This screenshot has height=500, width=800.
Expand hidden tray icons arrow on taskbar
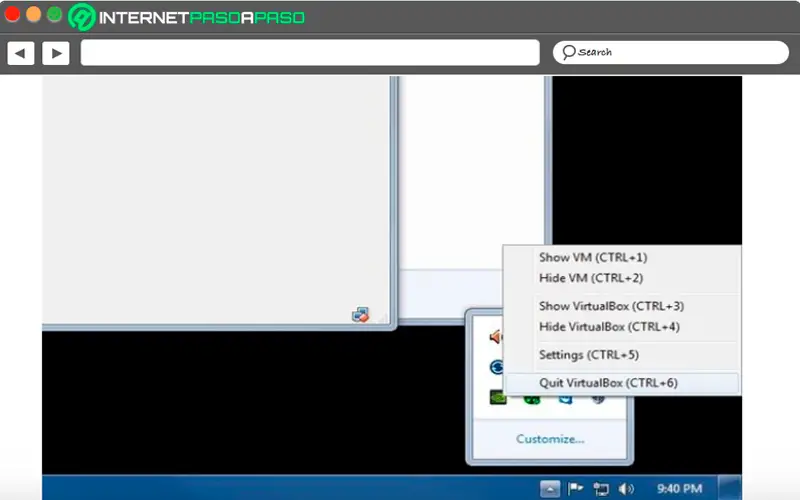click(x=549, y=489)
